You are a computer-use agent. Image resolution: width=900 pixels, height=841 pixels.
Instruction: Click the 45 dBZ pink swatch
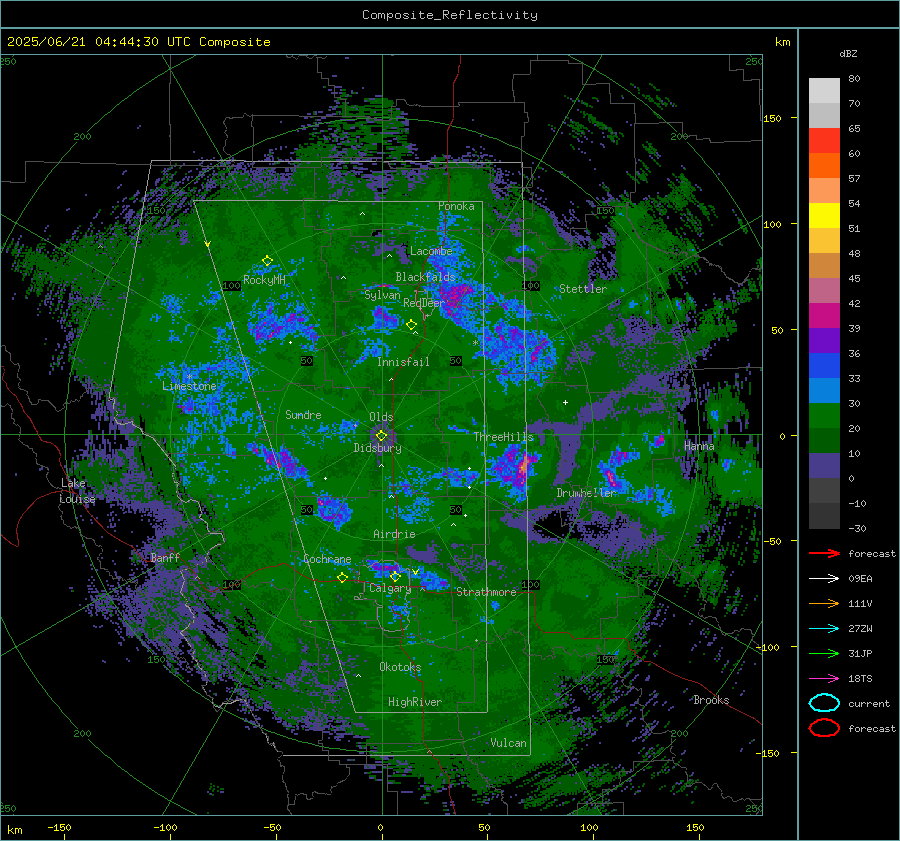pos(824,290)
